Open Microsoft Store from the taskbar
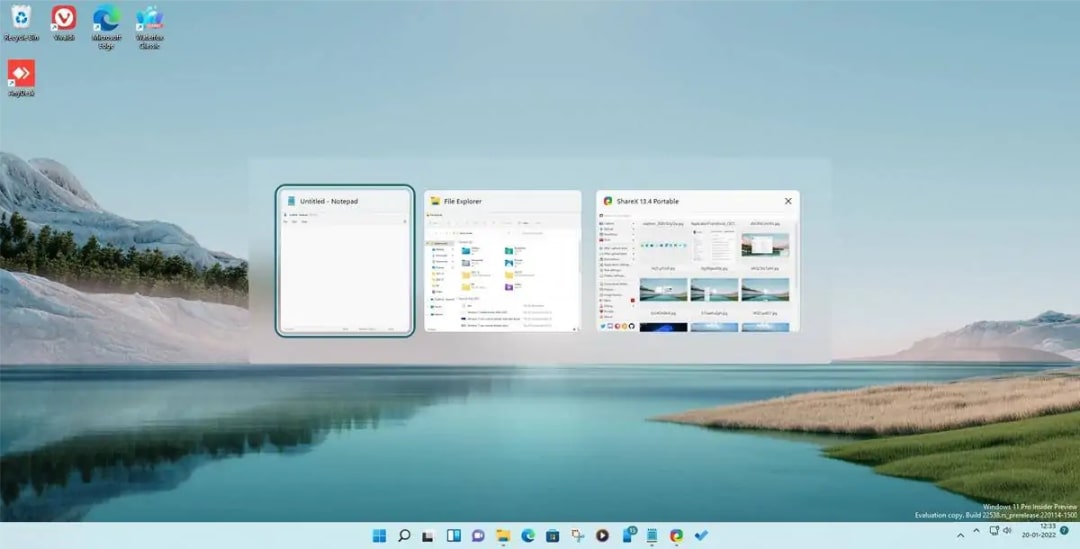Viewport: 1080px width, 549px height. (552, 535)
